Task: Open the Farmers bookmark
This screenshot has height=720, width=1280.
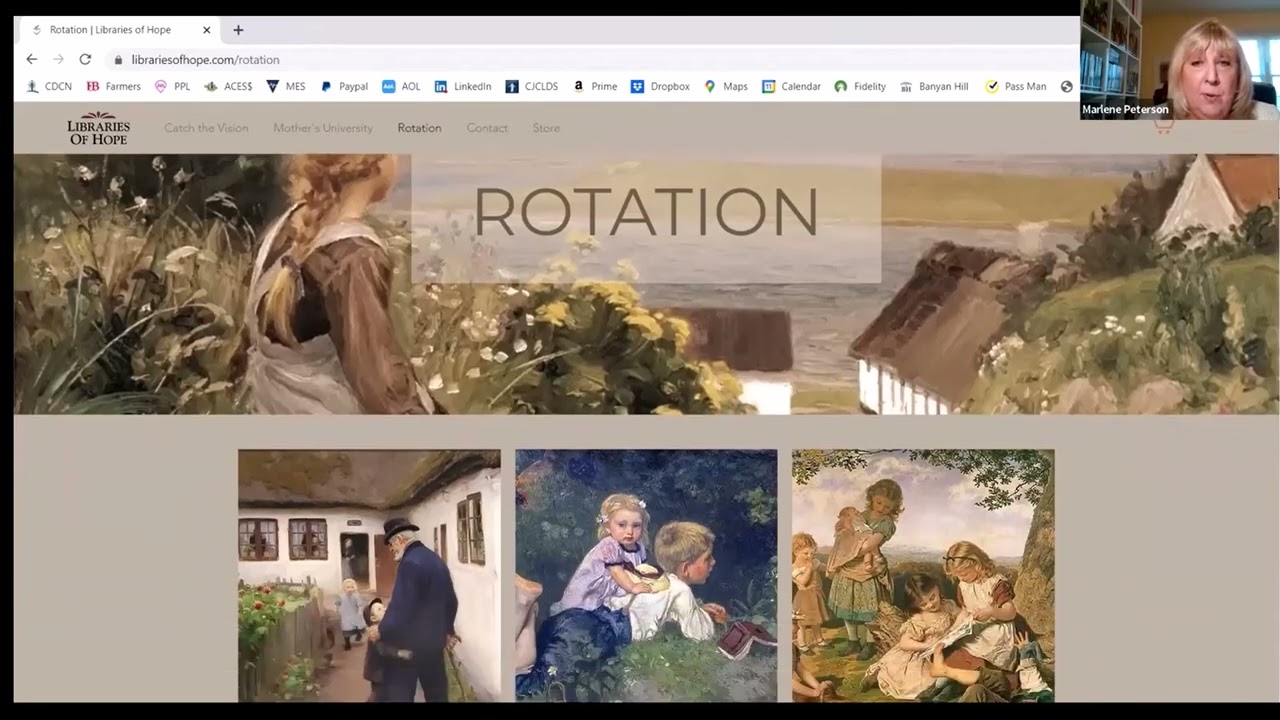Action: [113, 87]
